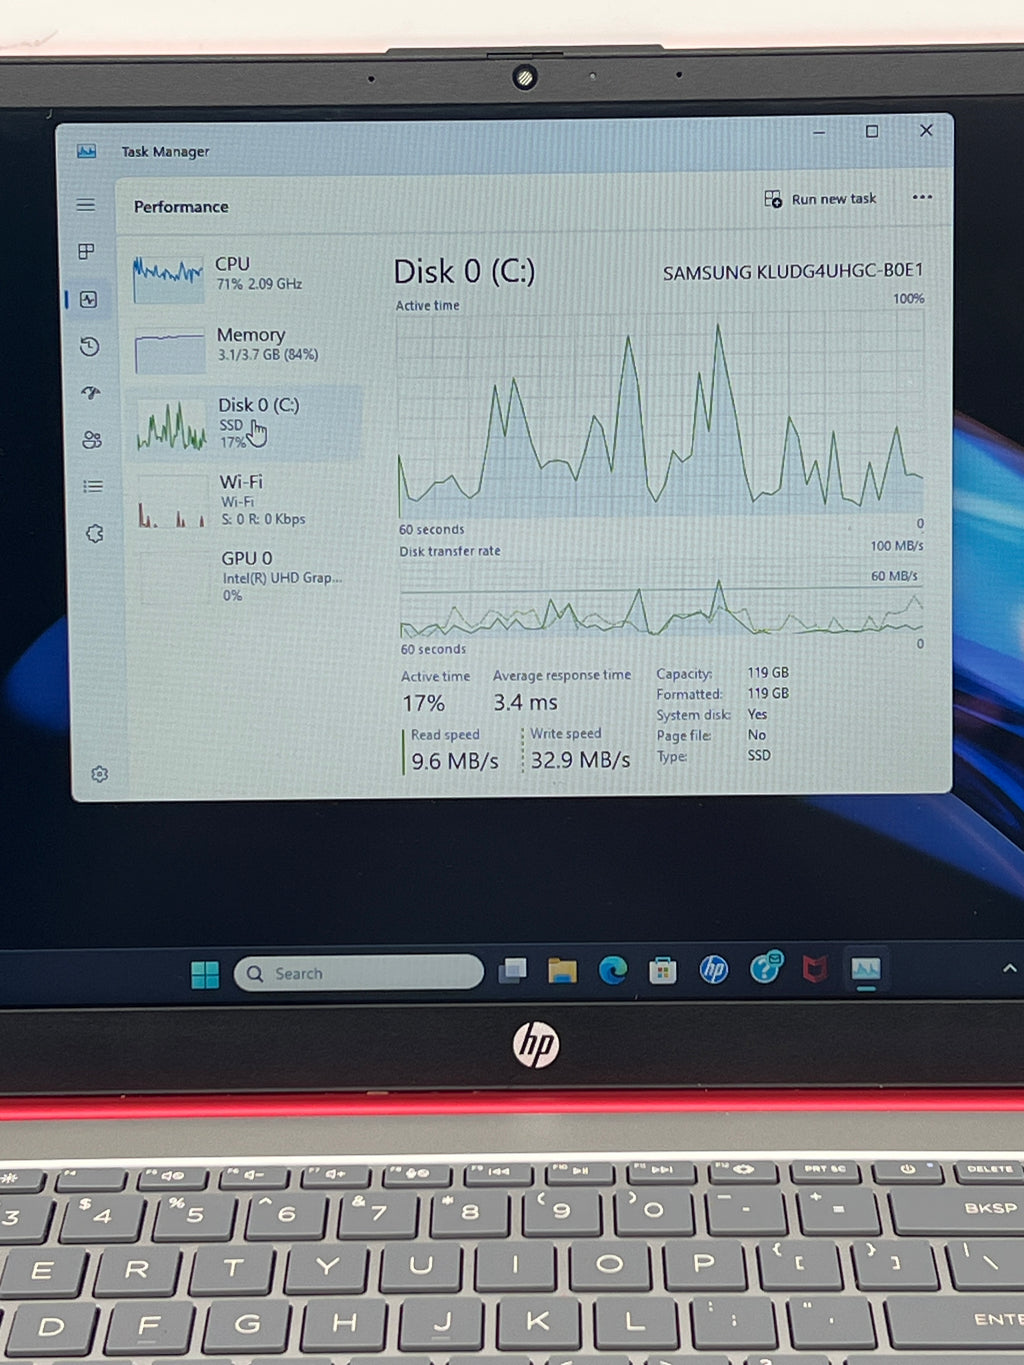Click the Memory usage mini graph thumbnail
The height and width of the screenshot is (1365, 1024).
click(x=169, y=351)
